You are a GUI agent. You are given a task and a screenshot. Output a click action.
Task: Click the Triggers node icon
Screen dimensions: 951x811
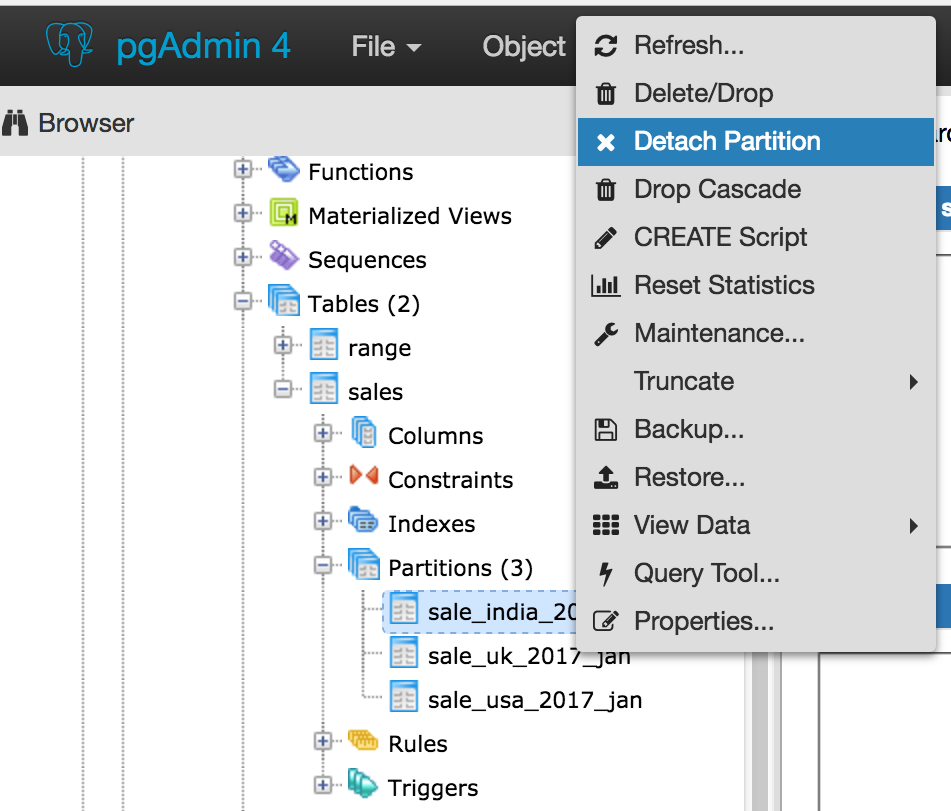[364, 786]
